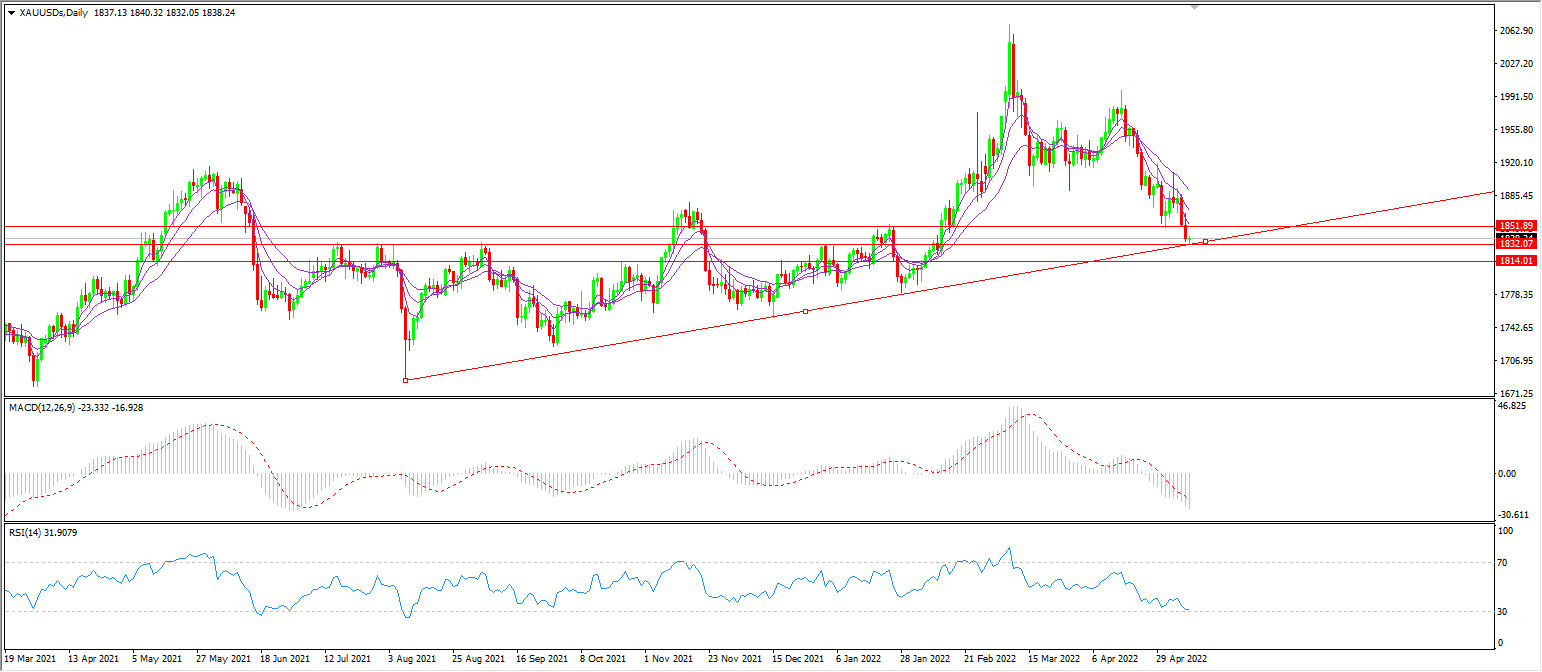Click the triangle before XAUUSDs,Daily title
The image size is (1542, 672).
tap(11, 11)
